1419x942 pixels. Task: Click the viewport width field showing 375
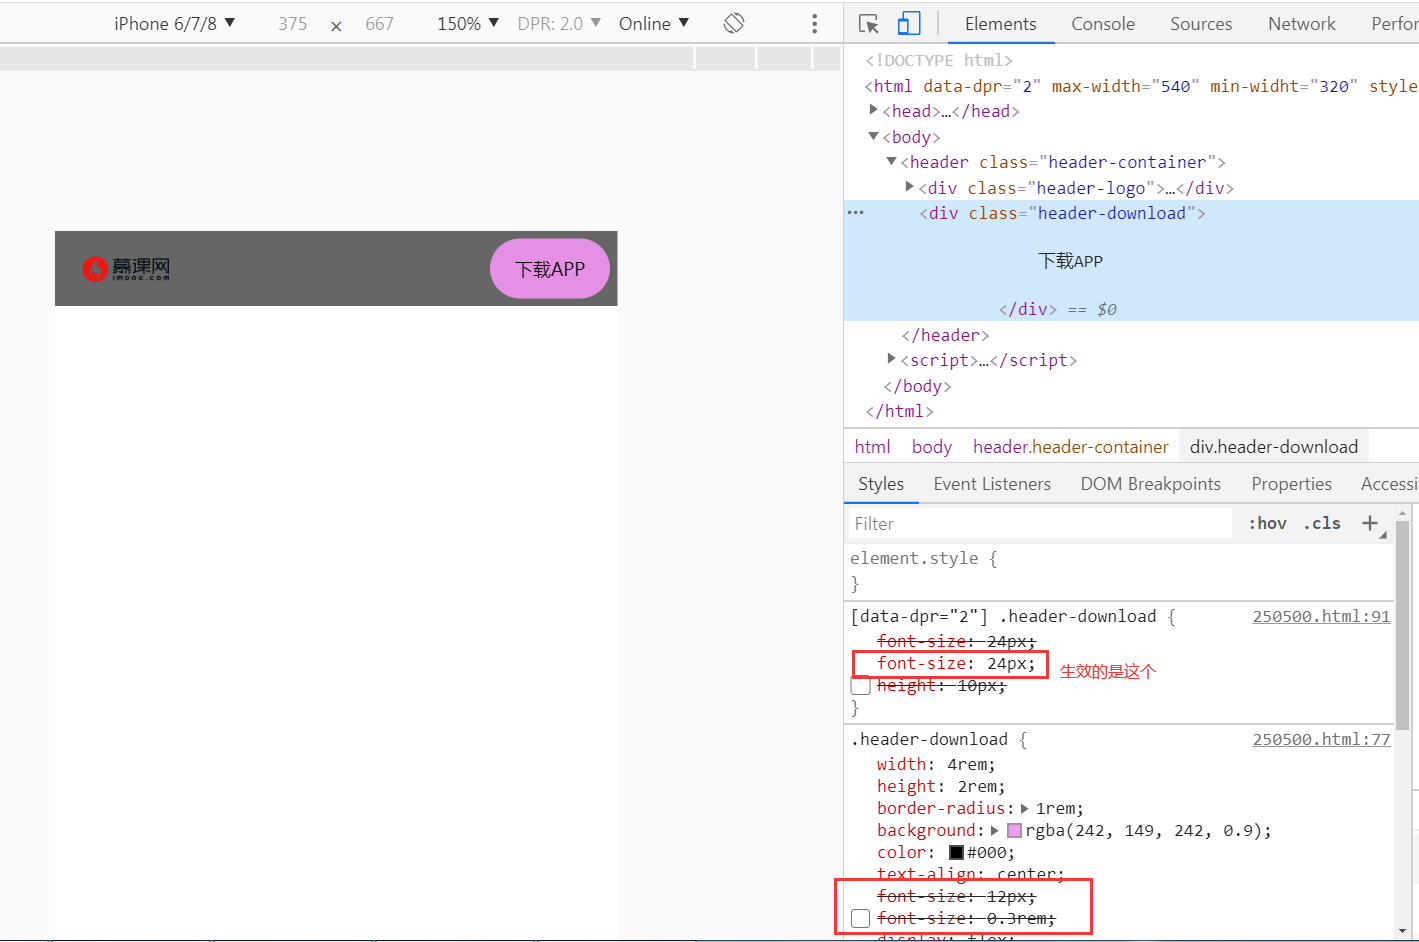(293, 23)
